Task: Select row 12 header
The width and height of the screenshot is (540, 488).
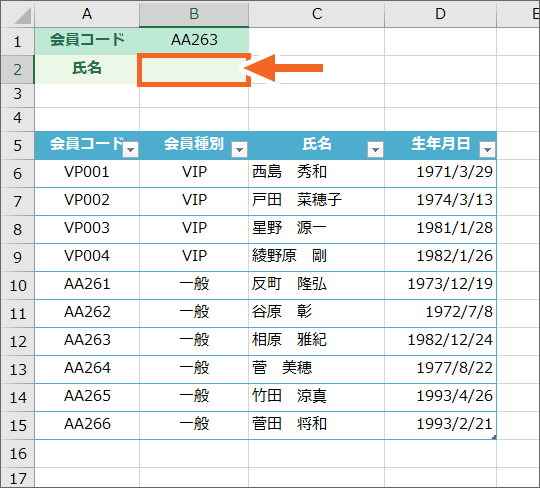Action: tap(17, 341)
